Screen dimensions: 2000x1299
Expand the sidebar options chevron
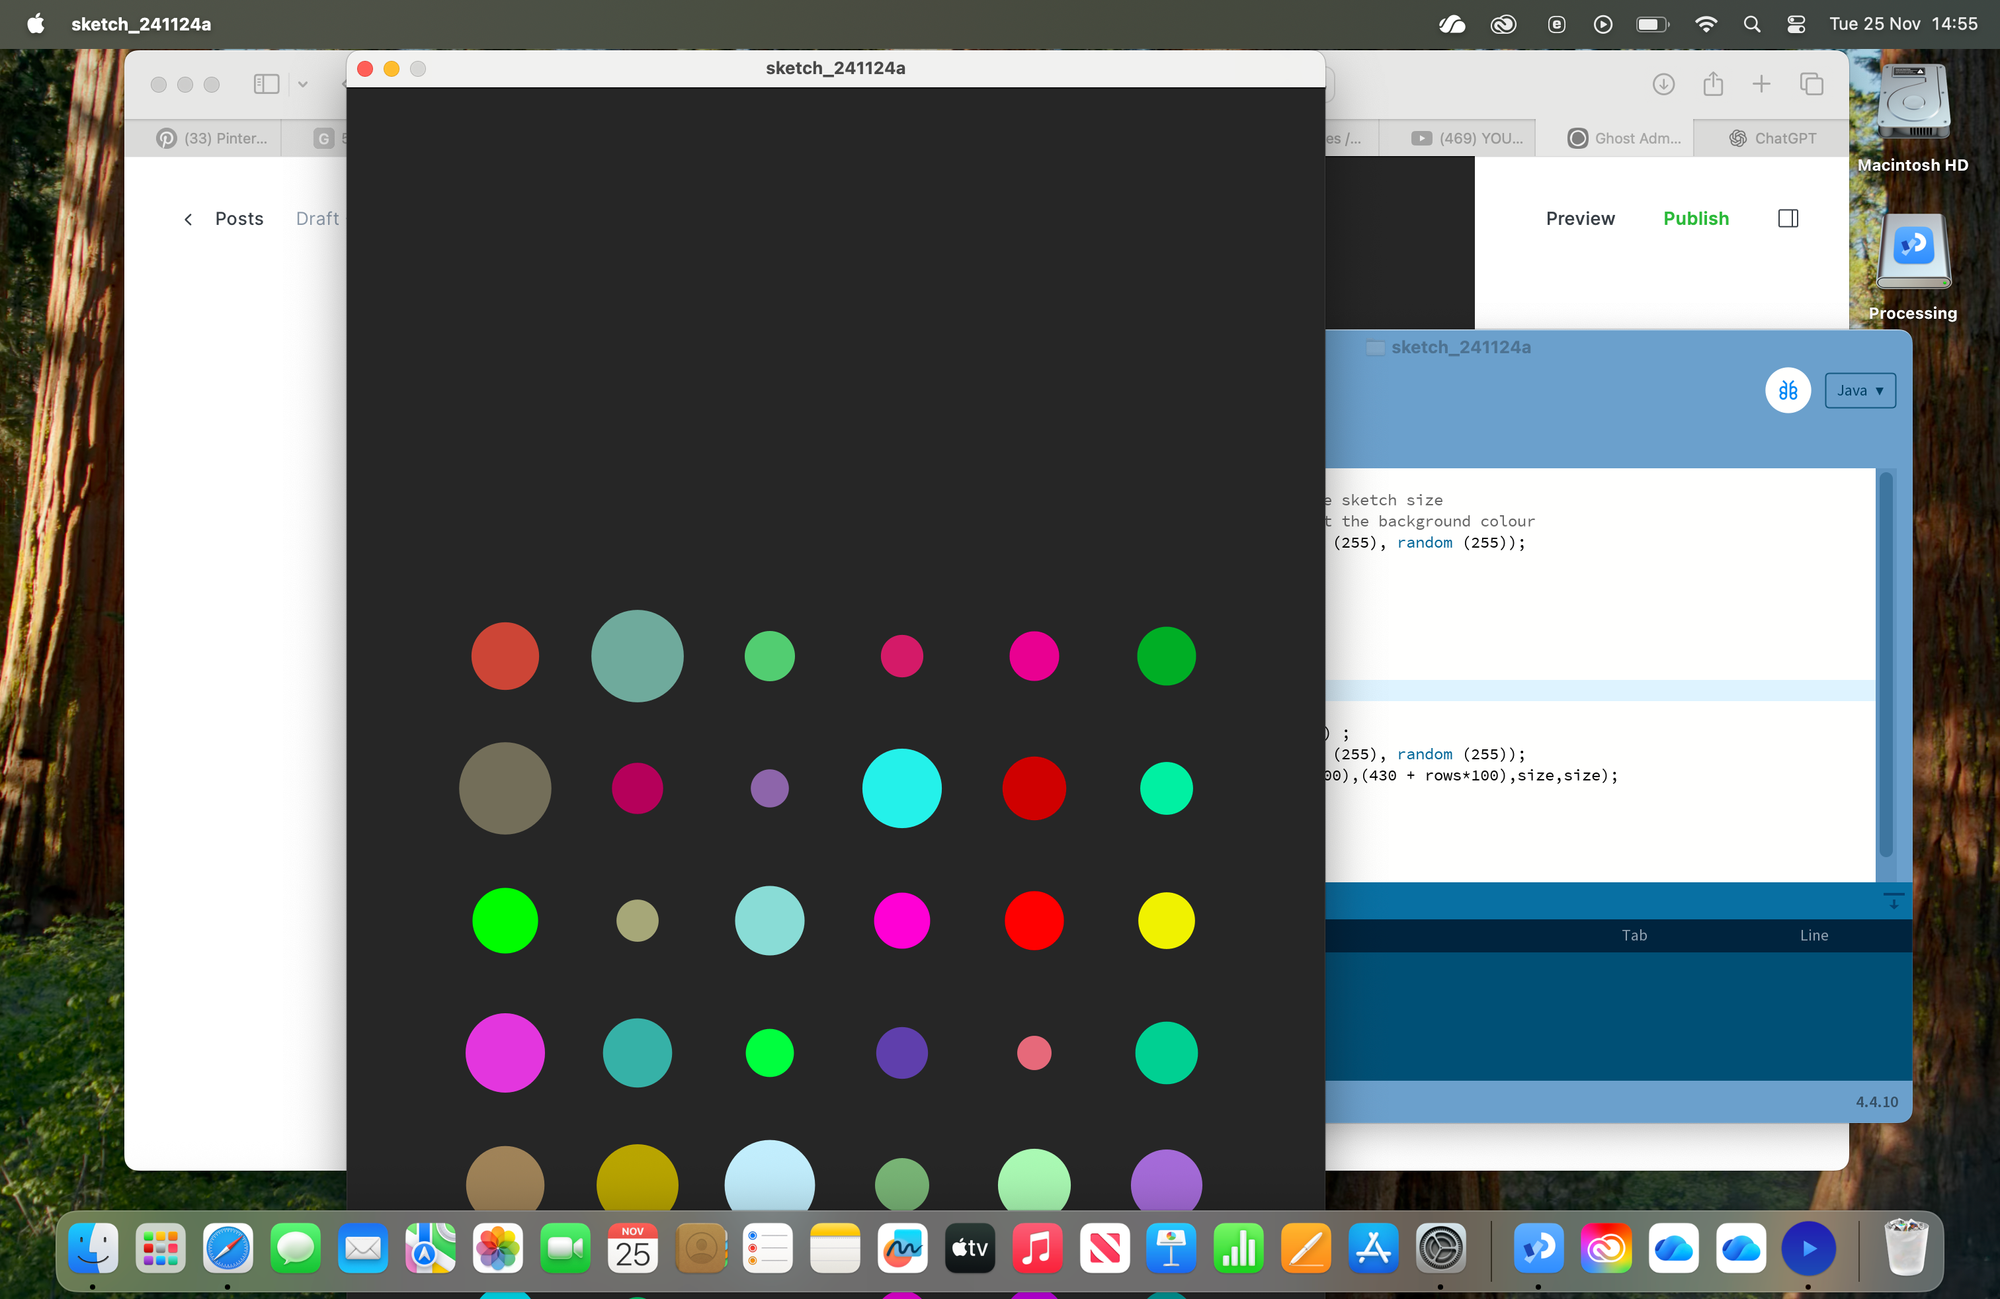click(x=303, y=84)
